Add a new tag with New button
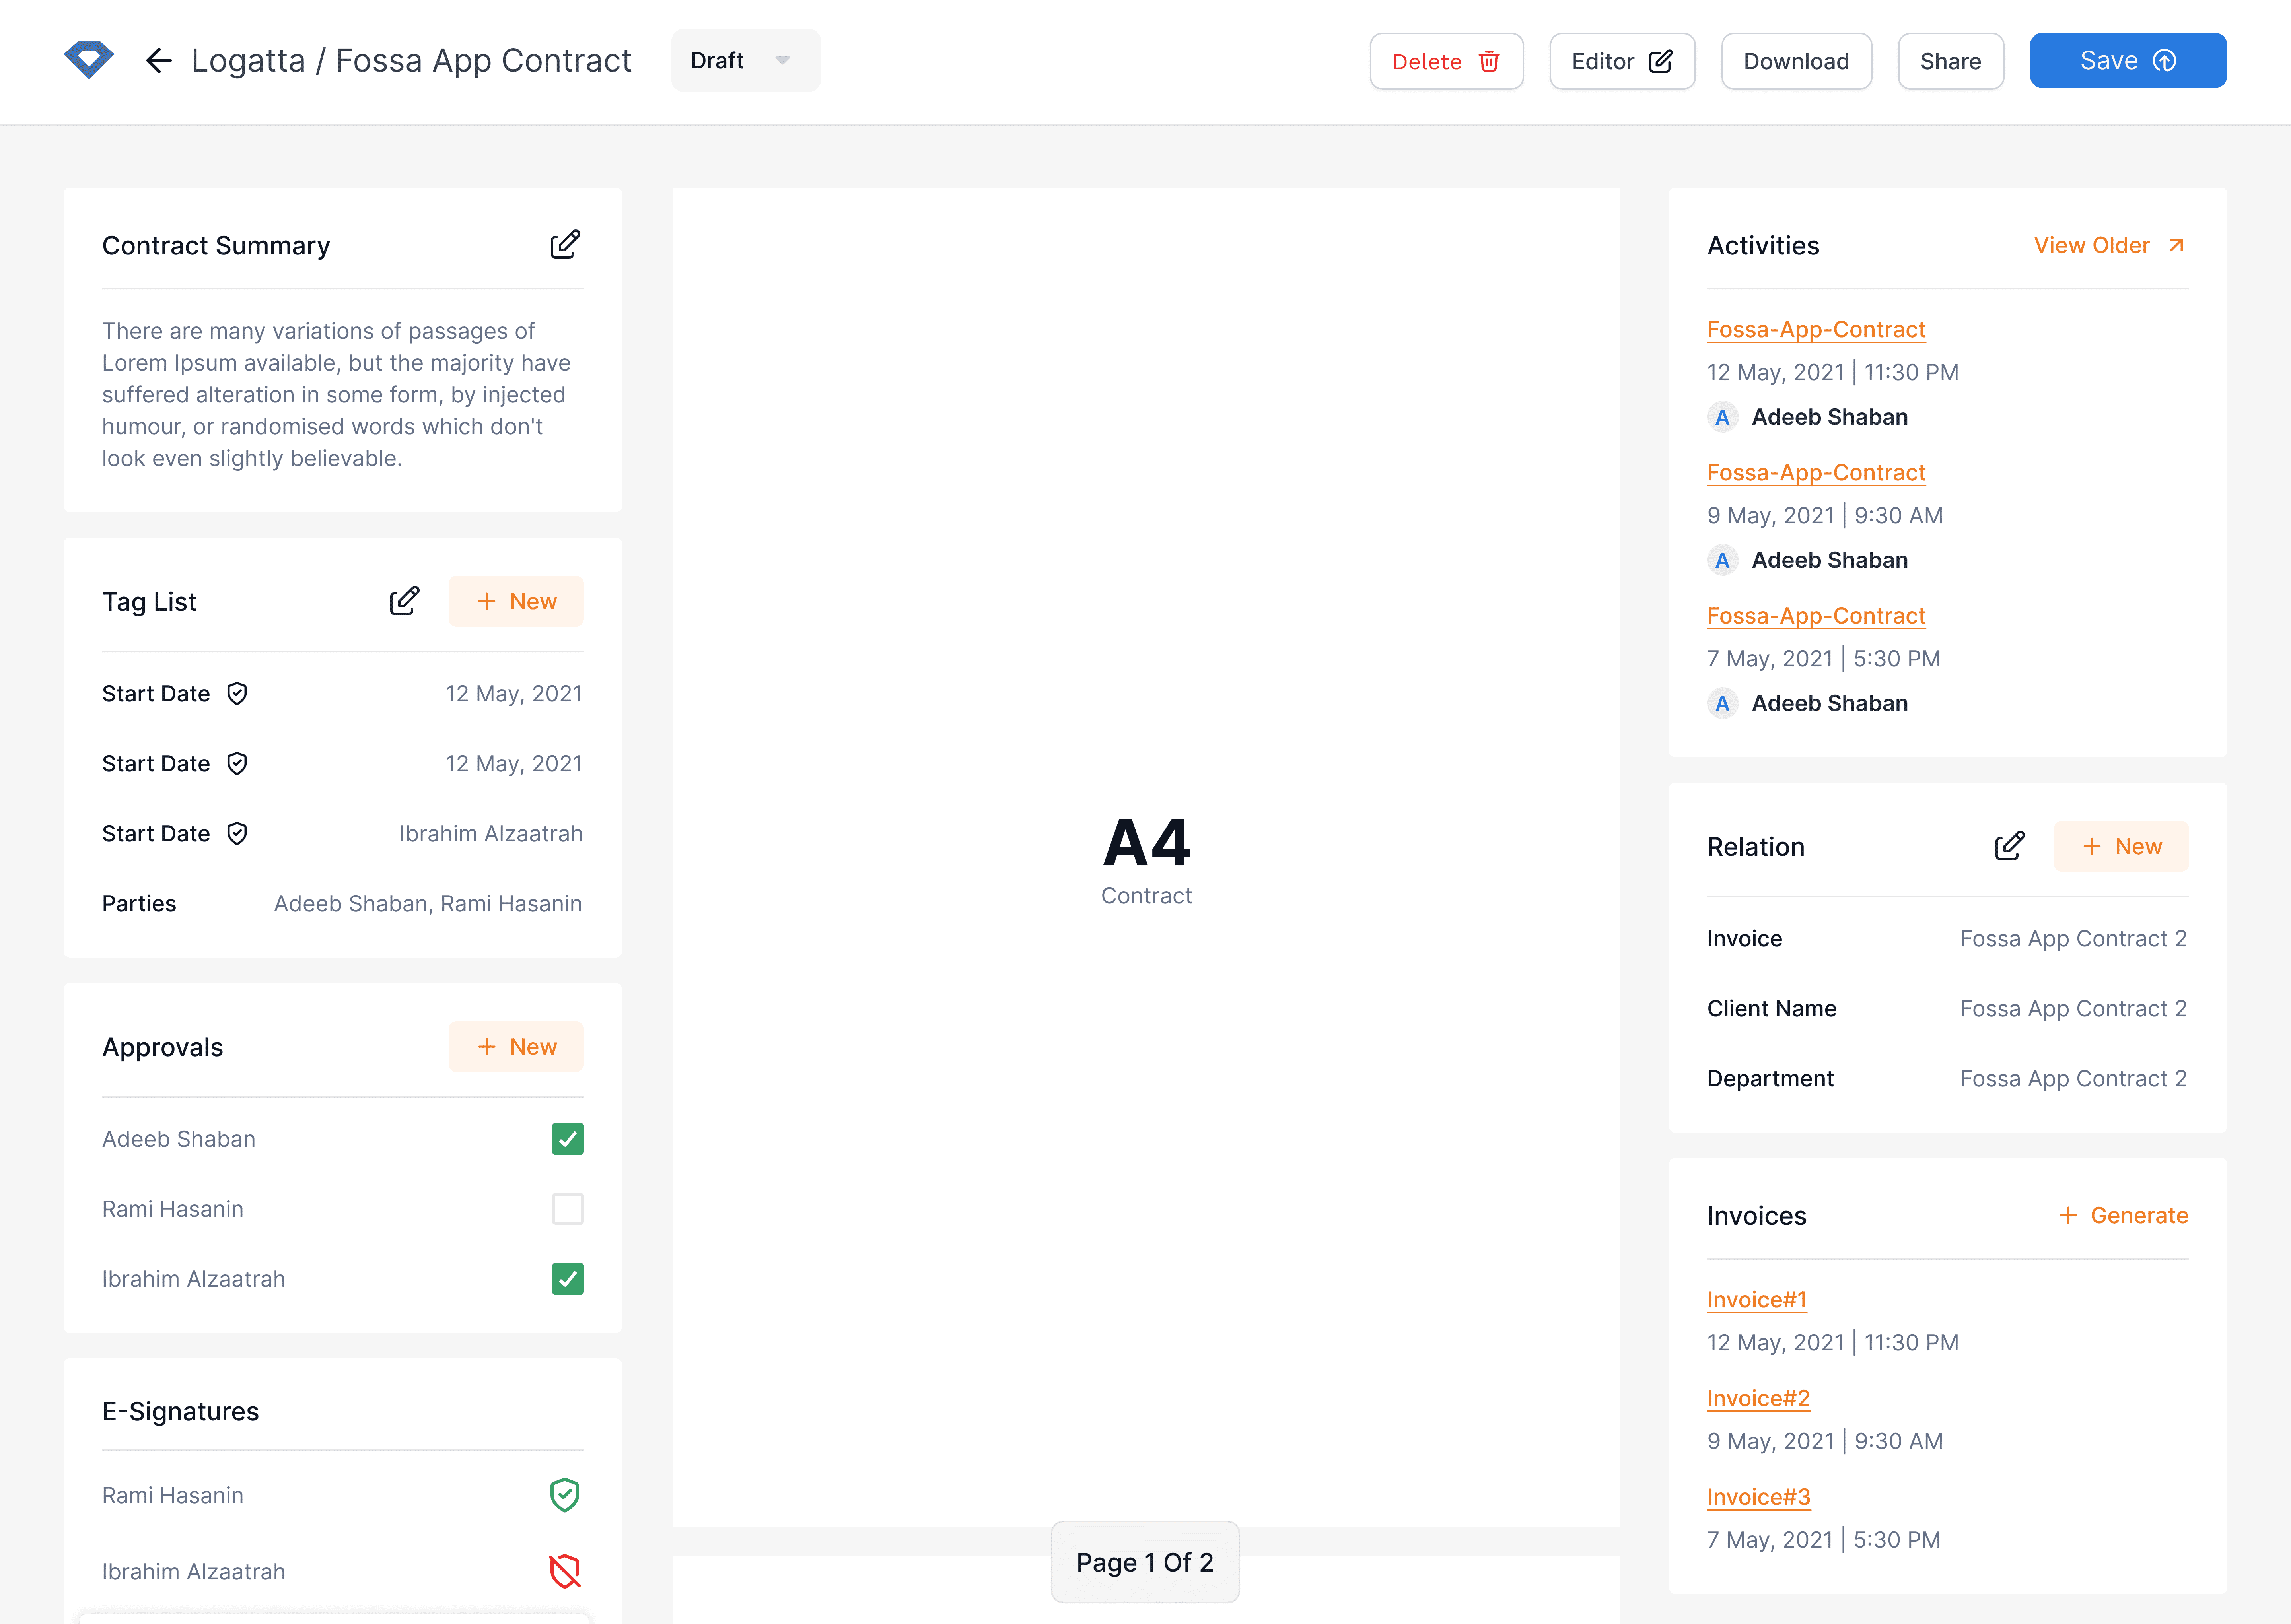2291x1624 pixels. 516,601
